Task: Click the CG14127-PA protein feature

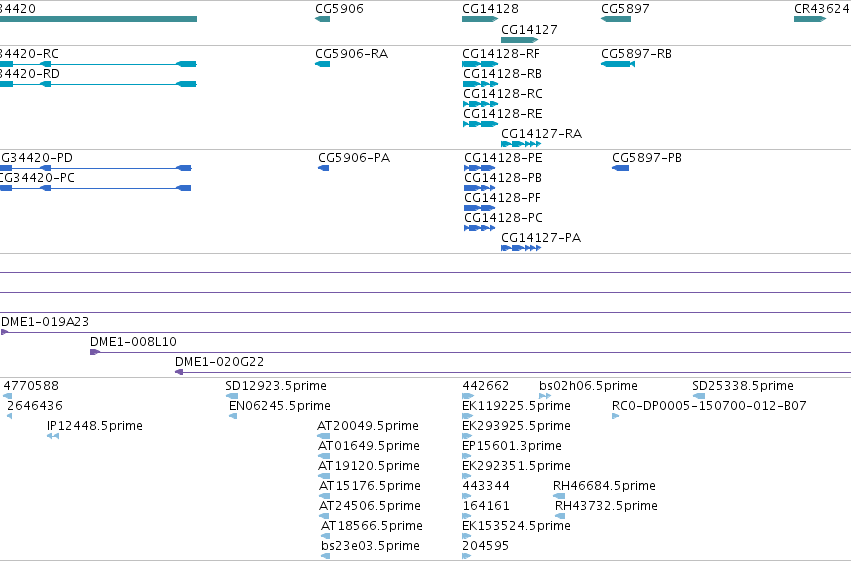Action: 521,248
